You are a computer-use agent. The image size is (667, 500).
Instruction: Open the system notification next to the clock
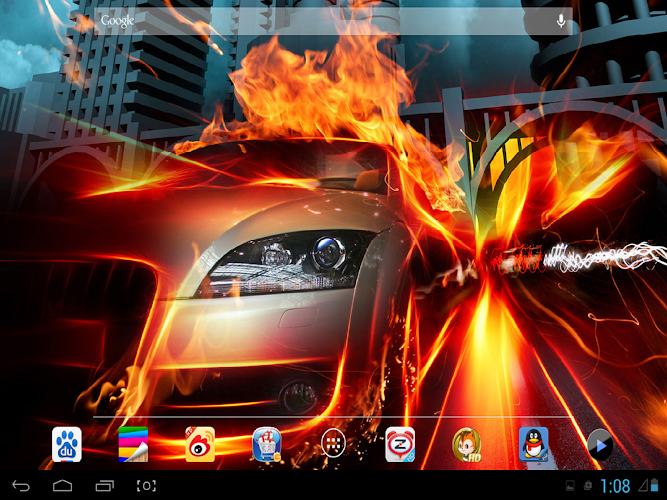click(x=588, y=486)
